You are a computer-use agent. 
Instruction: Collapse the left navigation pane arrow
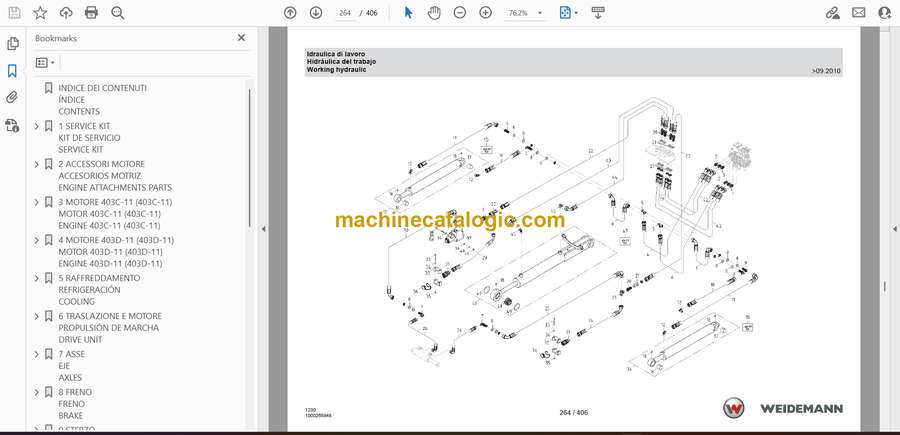pos(263,229)
